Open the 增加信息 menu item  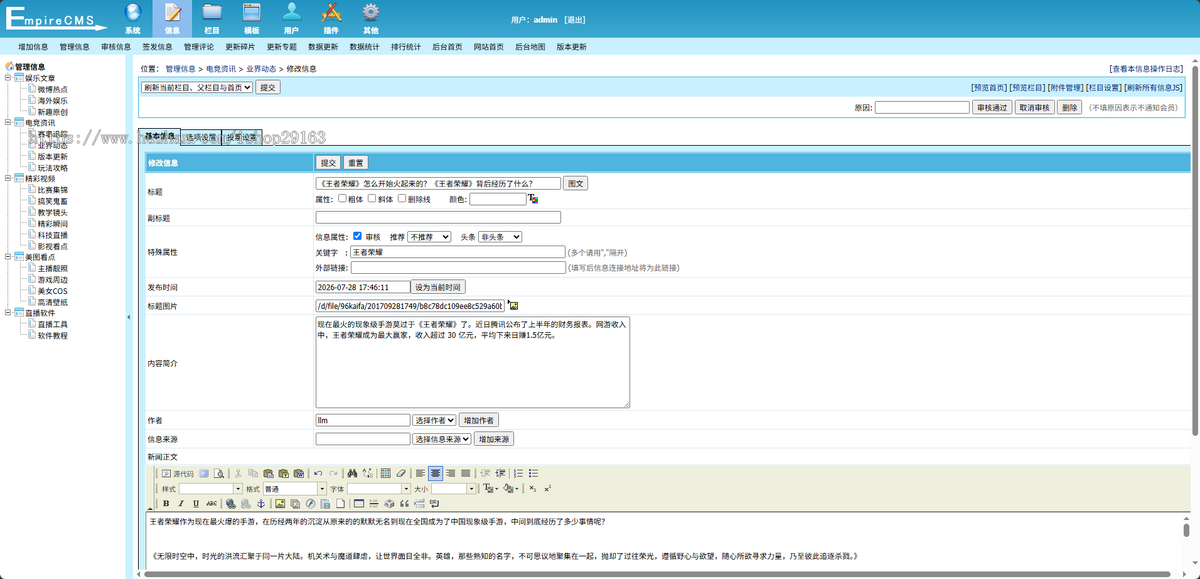point(33,47)
